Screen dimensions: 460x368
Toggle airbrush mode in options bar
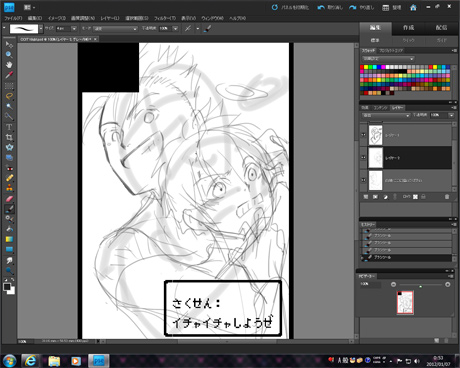point(188,29)
